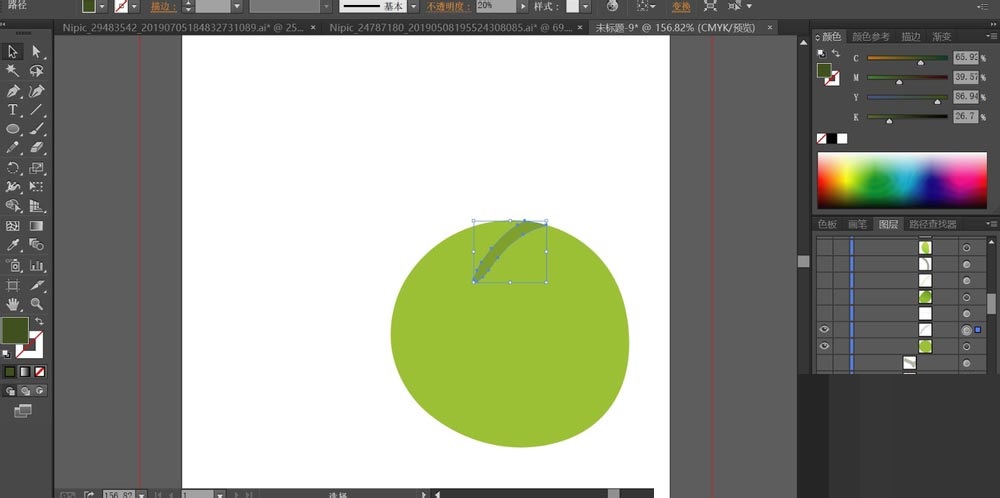Viewport: 1000px width, 498px height.
Task: Select the Zoom magnifier tool
Action: [37, 303]
